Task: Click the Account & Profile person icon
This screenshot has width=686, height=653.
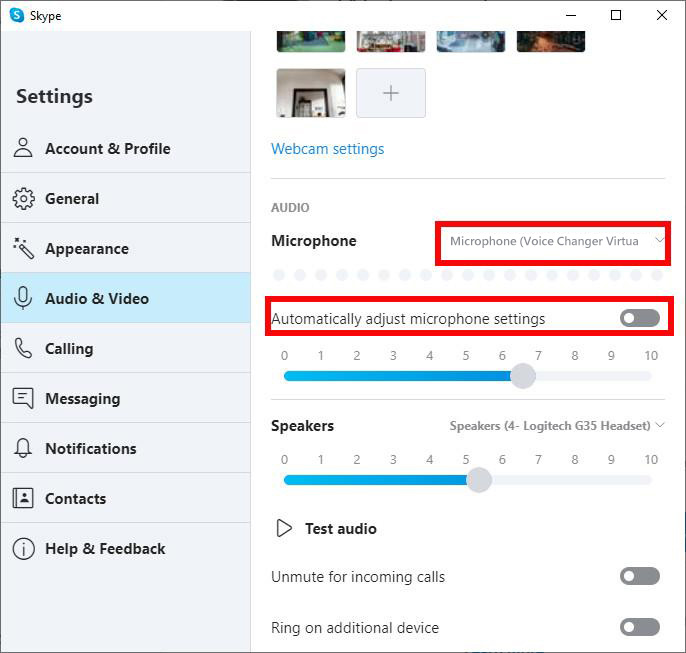Action: (x=23, y=148)
